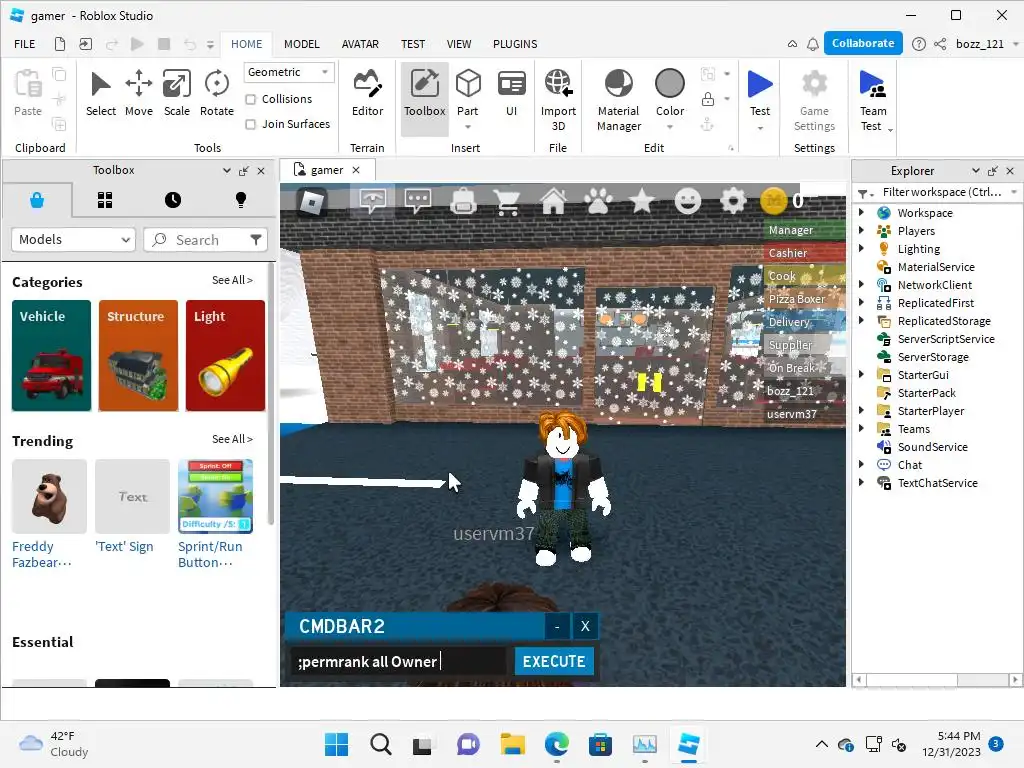Minimize the CMDBAR2 panel
The width and height of the screenshot is (1024, 768).
click(557, 626)
